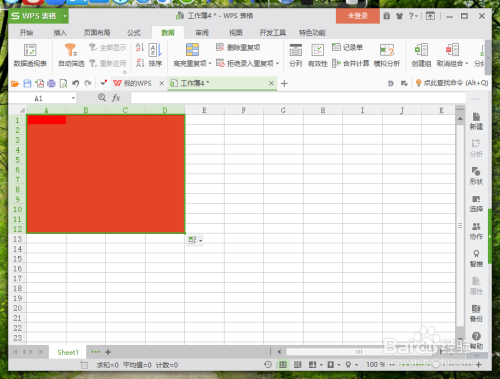Open a file with the folder icon
Viewport: 500px width, 379px height.
[15, 83]
